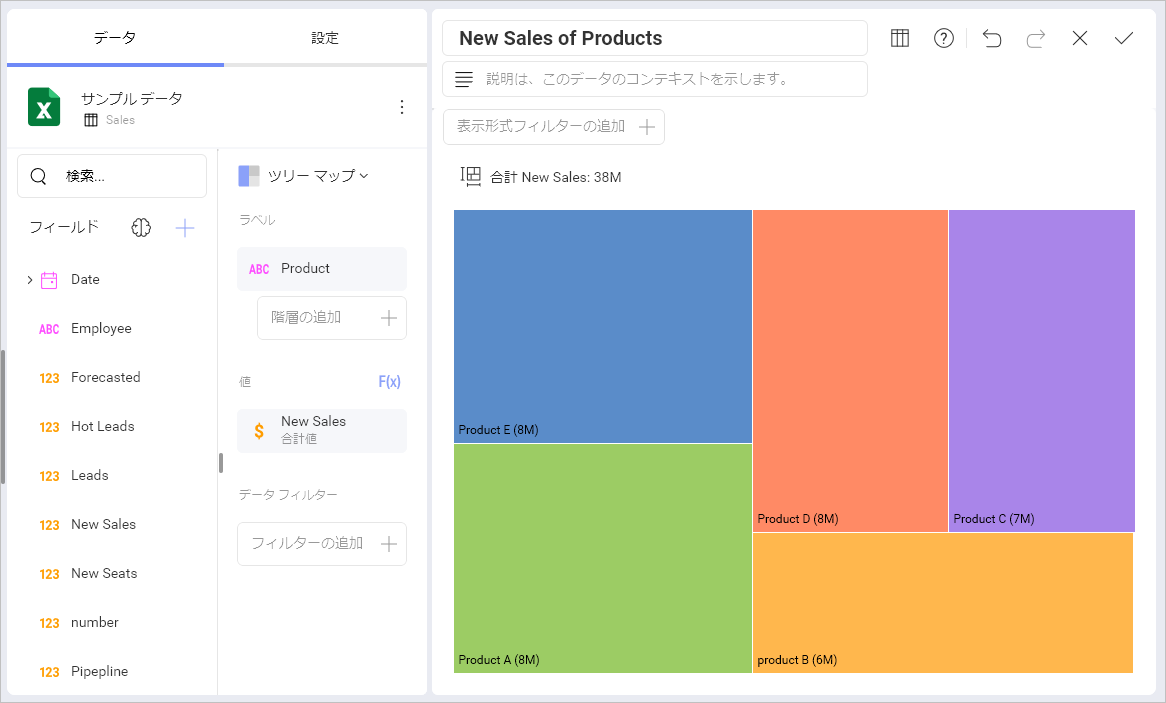Expand the Date field chevron

(x=30, y=280)
